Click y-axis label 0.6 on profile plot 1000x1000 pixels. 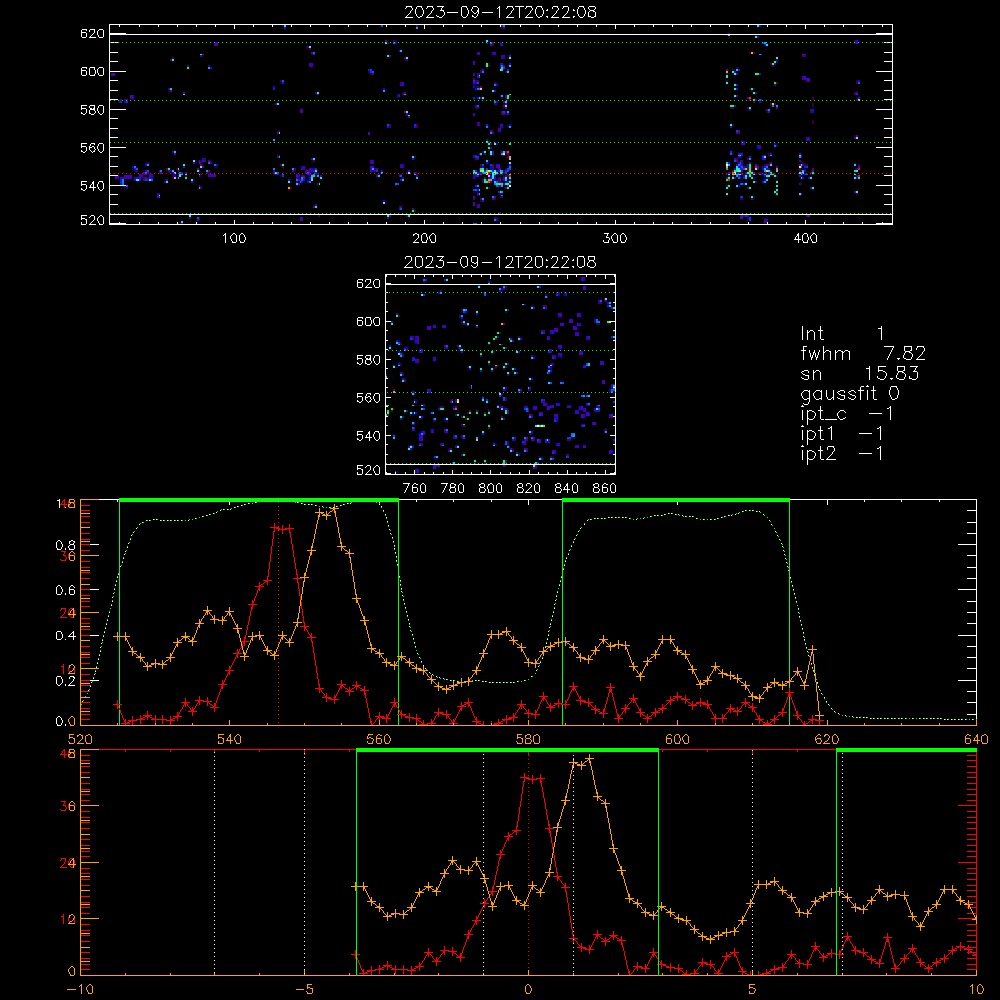click(66, 591)
